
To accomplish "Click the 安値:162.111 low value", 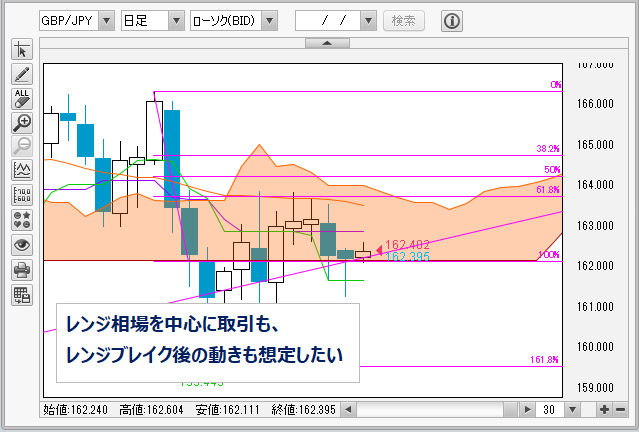I will [227, 410].
